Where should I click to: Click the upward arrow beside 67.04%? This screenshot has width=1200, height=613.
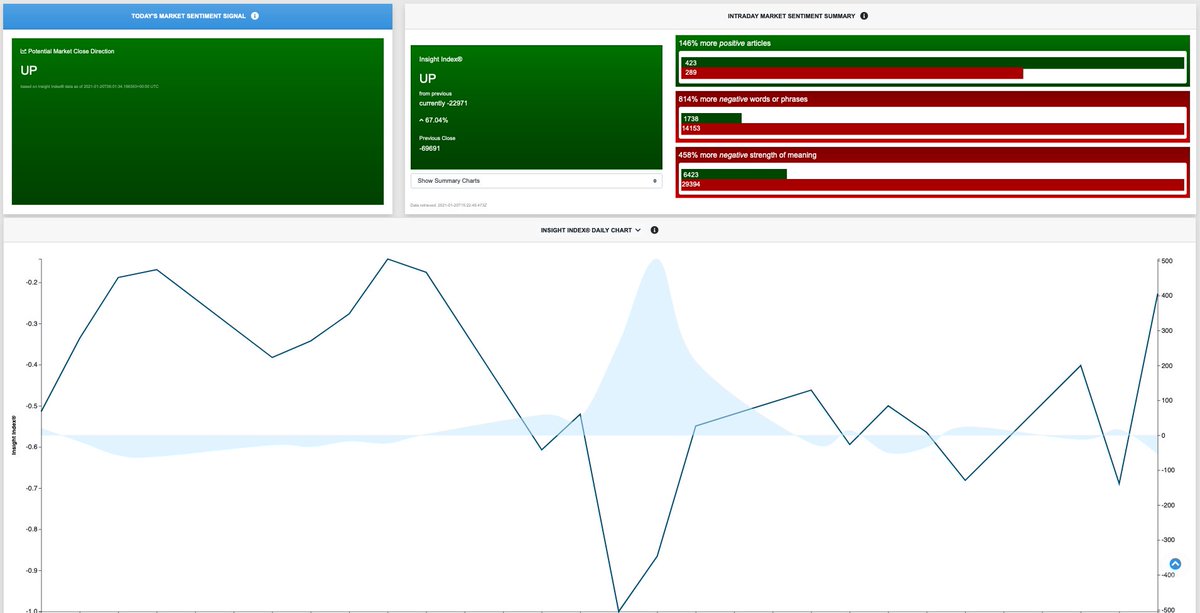(x=424, y=118)
